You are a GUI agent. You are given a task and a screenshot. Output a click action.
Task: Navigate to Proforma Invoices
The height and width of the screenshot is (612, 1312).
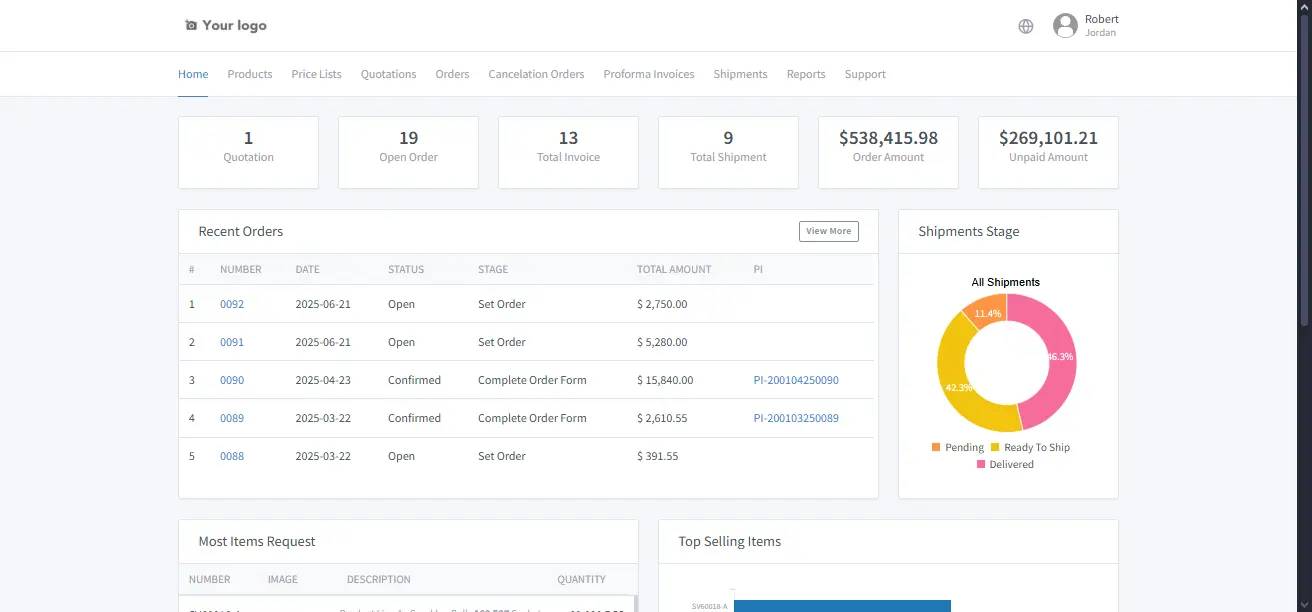click(x=648, y=73)
